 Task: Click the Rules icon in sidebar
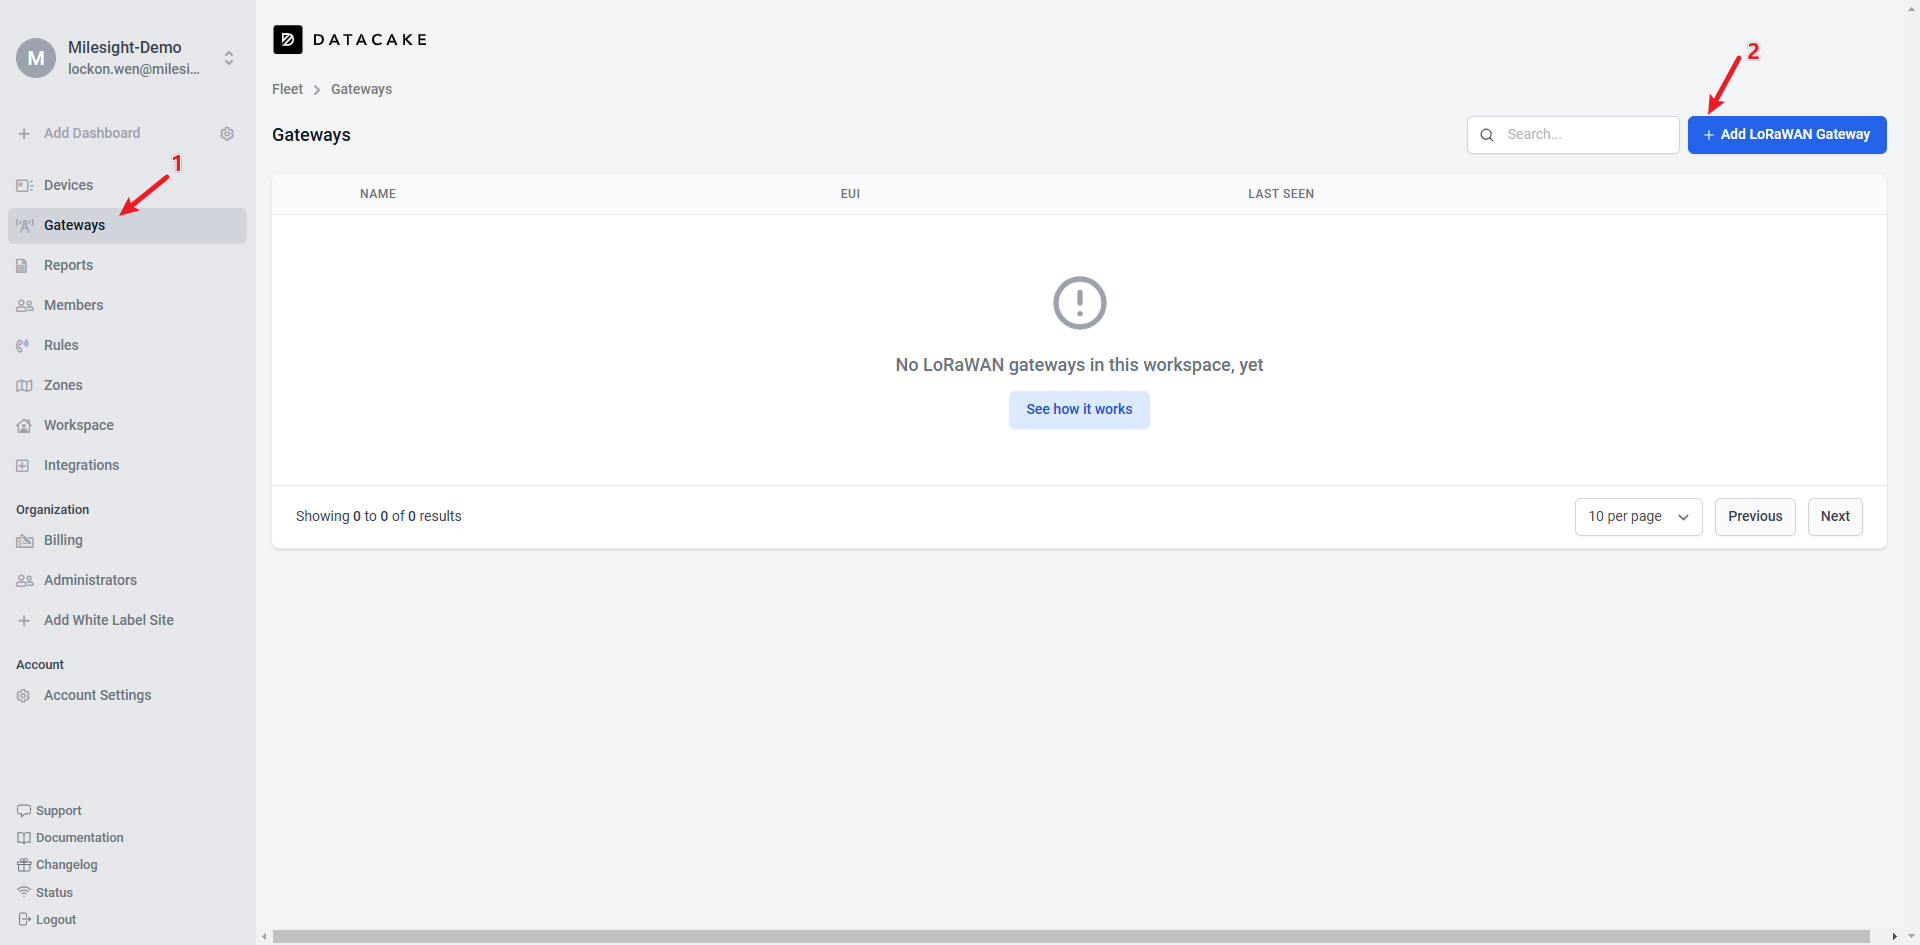(x=22, y=346)
